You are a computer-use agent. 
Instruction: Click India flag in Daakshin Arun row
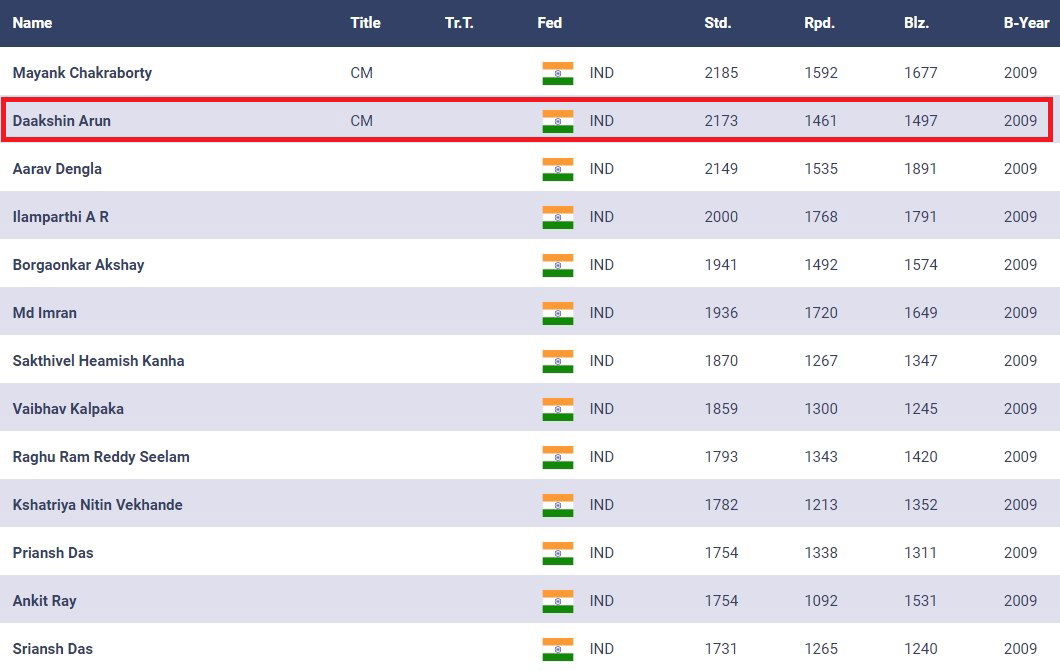[x=557, y=121]
